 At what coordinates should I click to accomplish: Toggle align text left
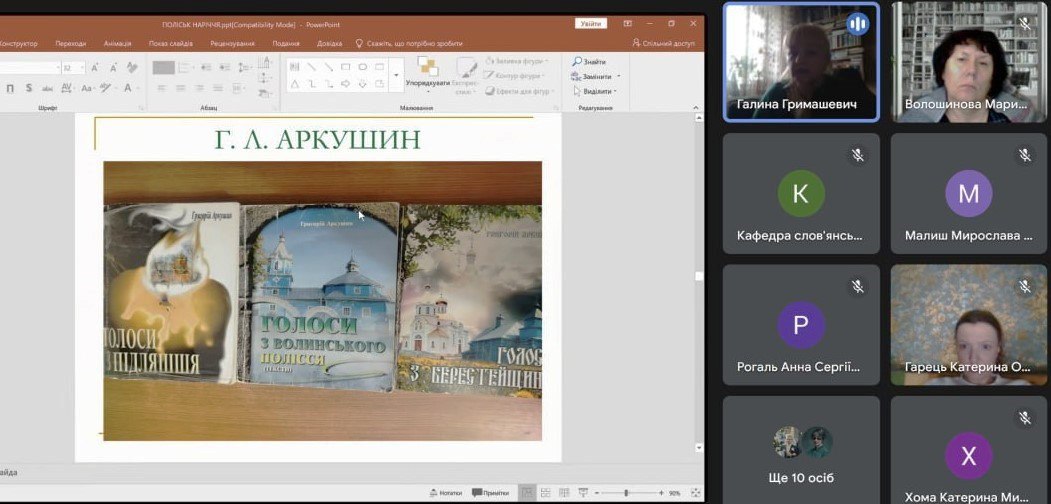coord(161,88)
